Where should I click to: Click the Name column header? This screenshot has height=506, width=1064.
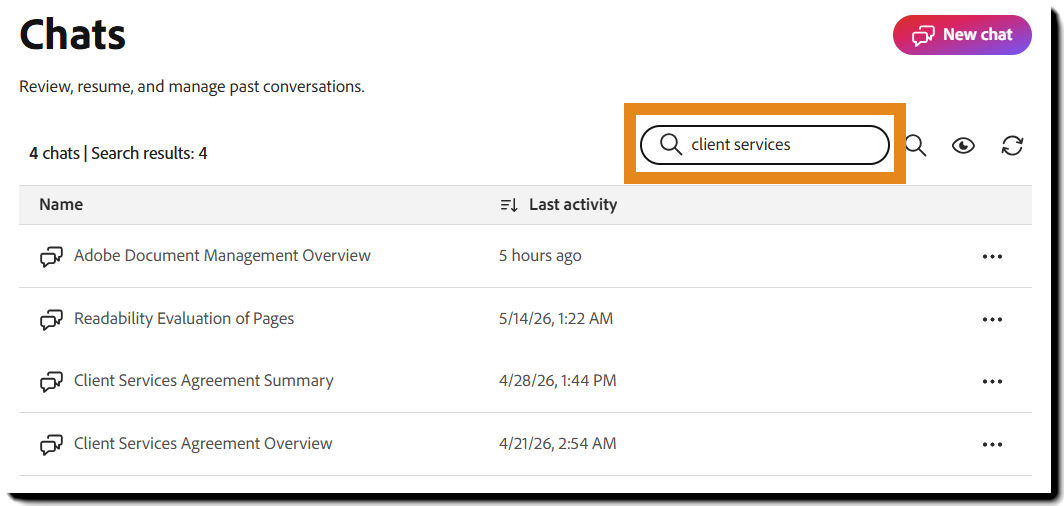61,204
